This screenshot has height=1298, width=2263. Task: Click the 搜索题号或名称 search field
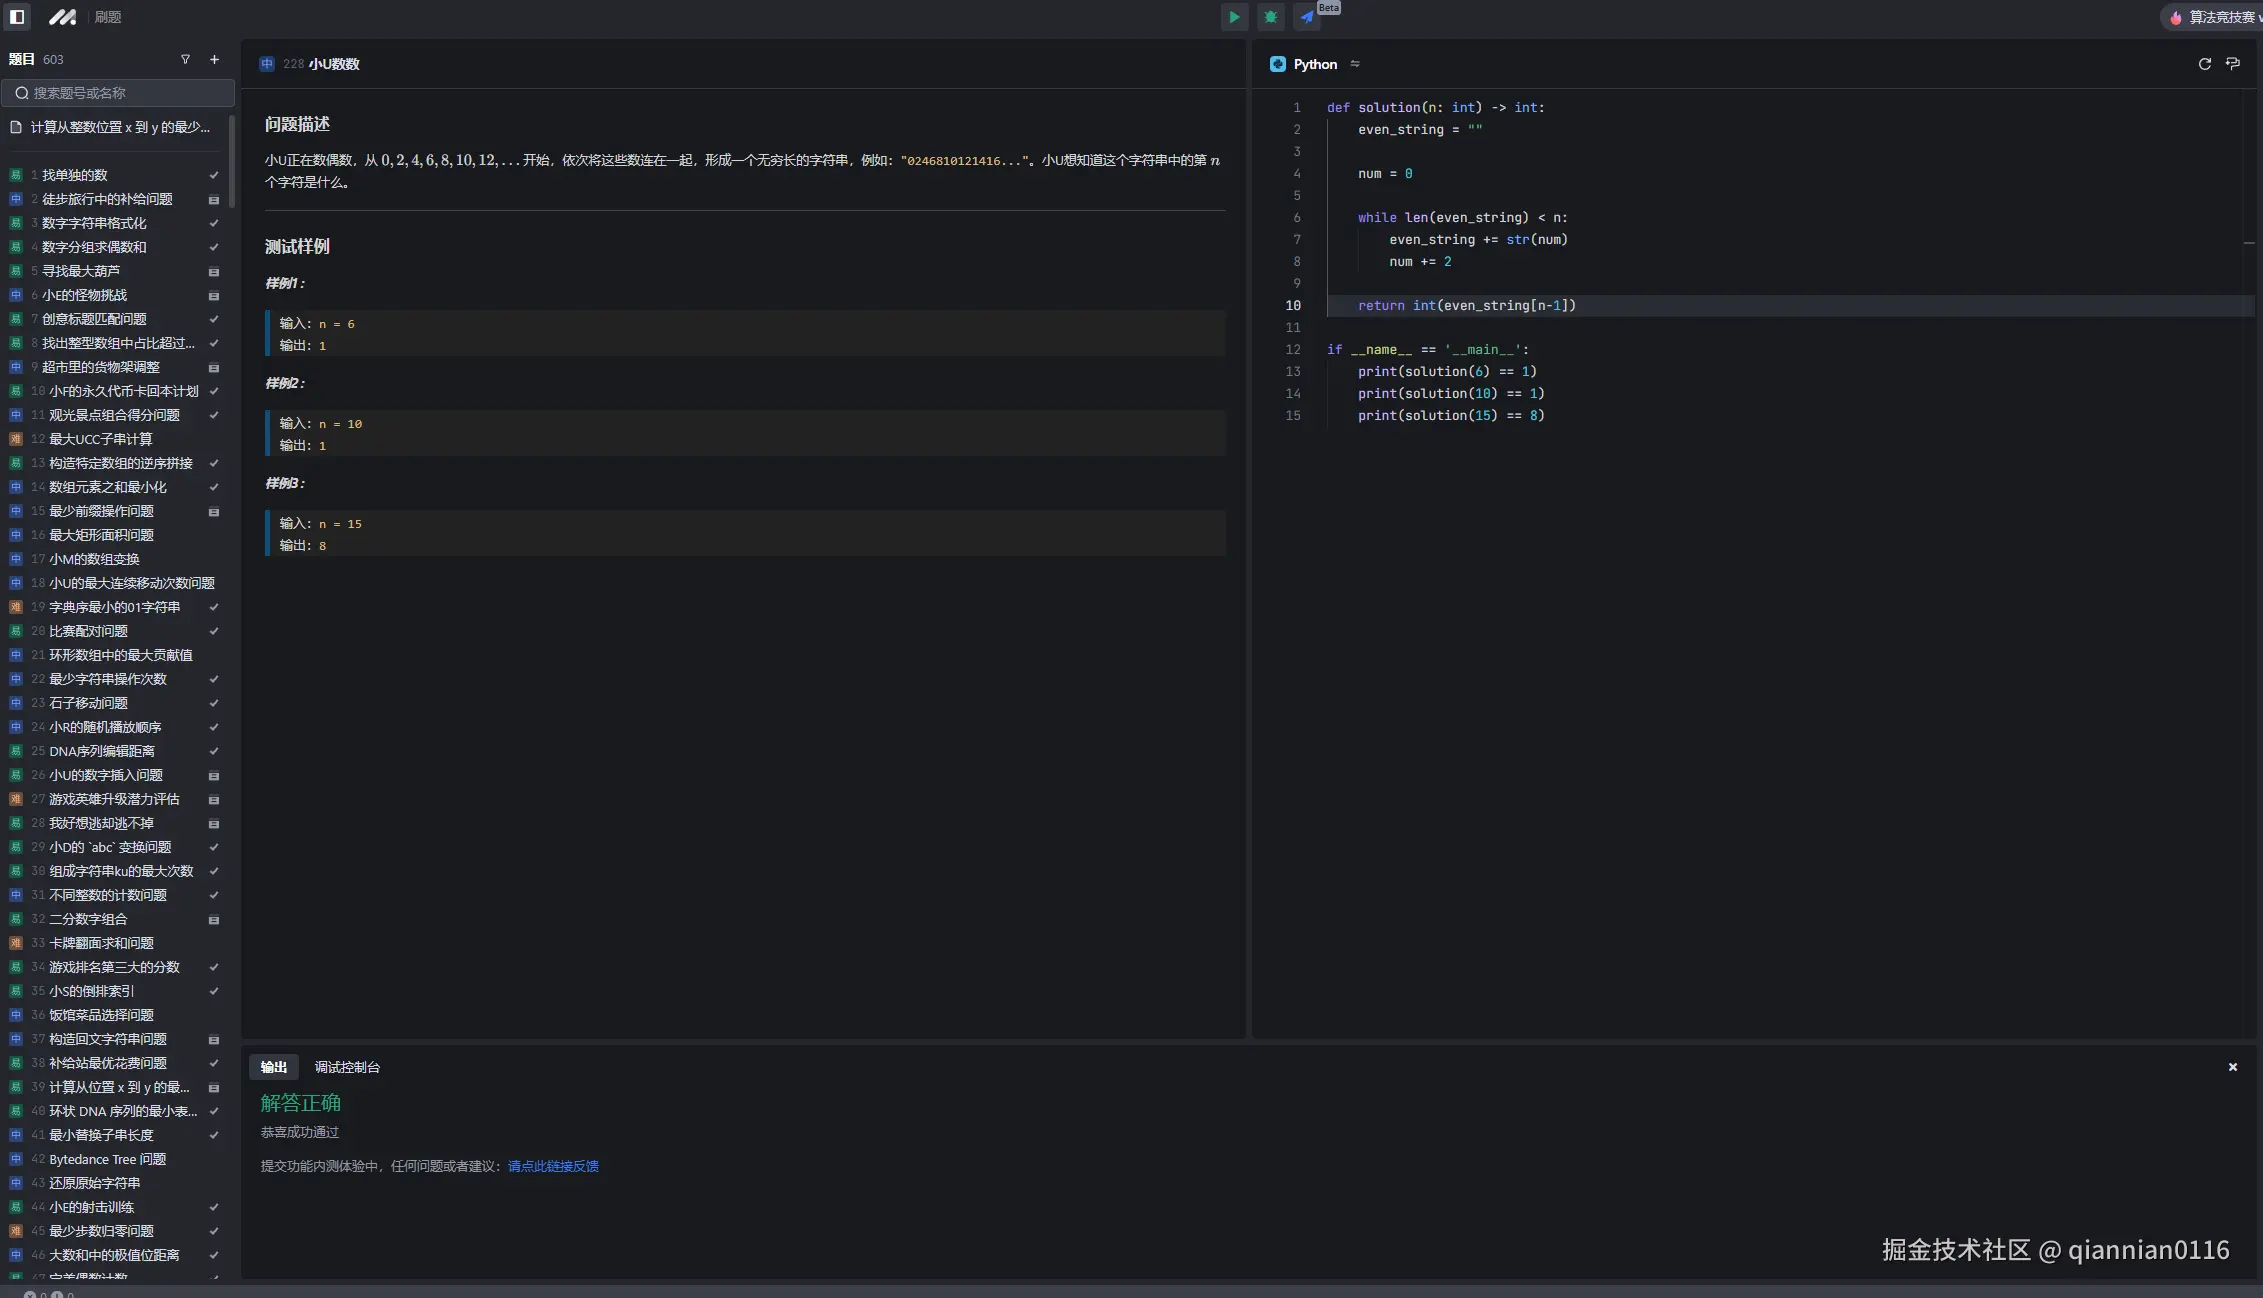point(118,93)
